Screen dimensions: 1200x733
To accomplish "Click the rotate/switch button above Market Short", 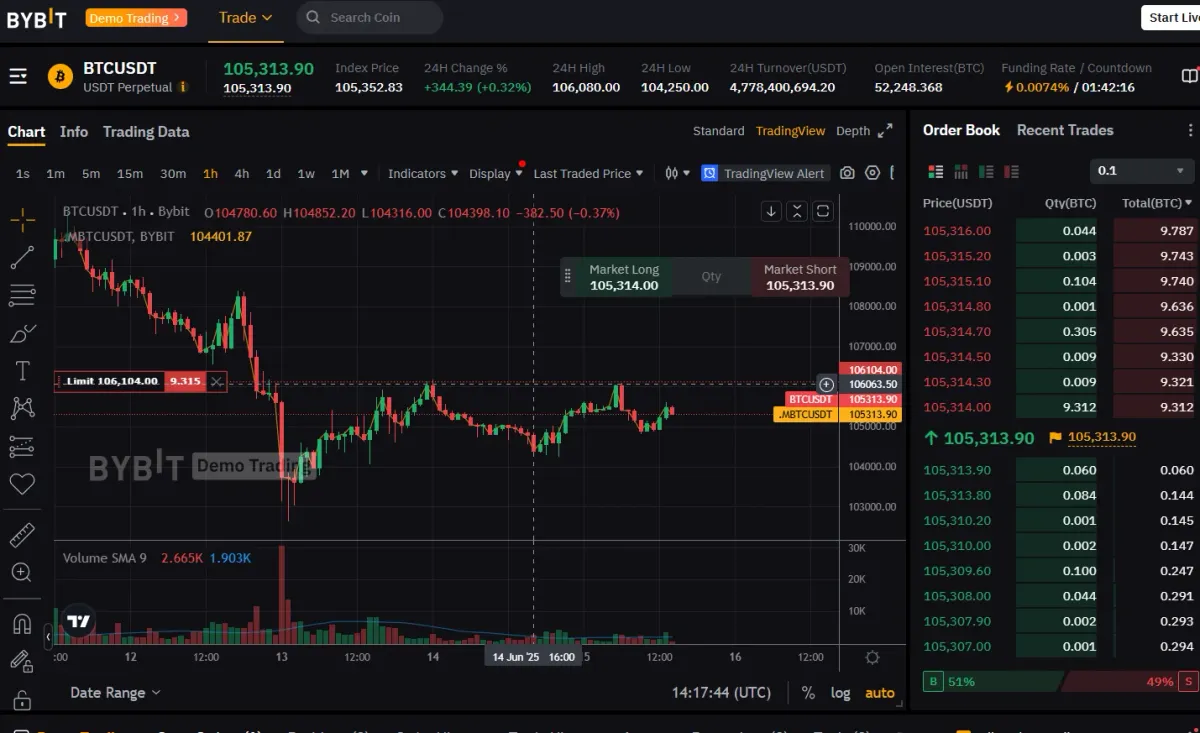I will [823, 211].
